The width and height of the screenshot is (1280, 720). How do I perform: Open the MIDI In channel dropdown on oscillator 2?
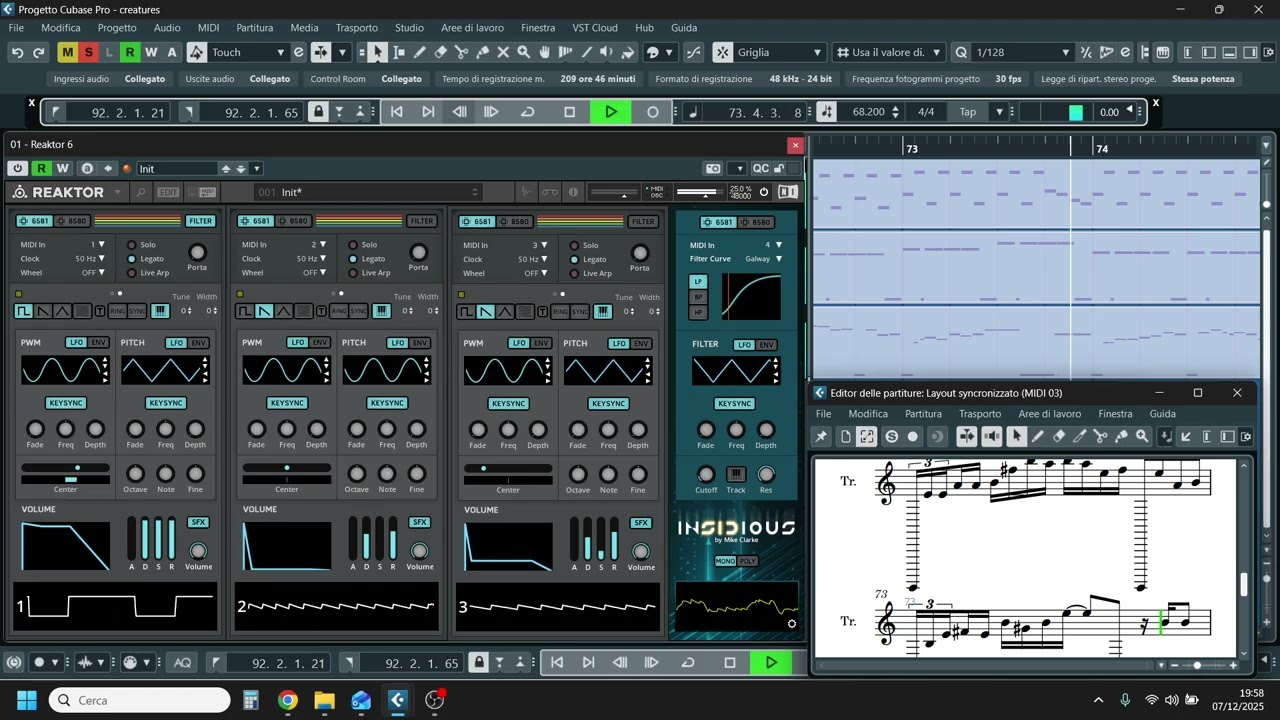319,245
